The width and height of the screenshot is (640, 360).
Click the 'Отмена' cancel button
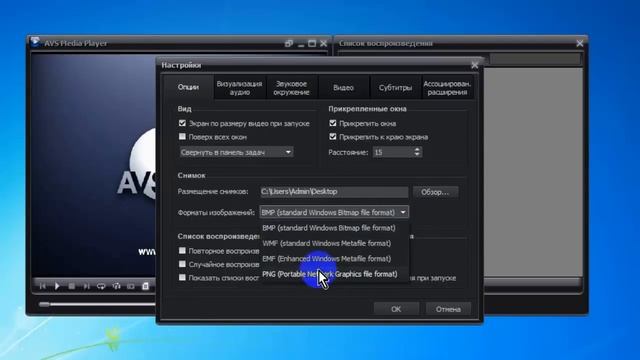pyautogui.click(x=448, y=309)
